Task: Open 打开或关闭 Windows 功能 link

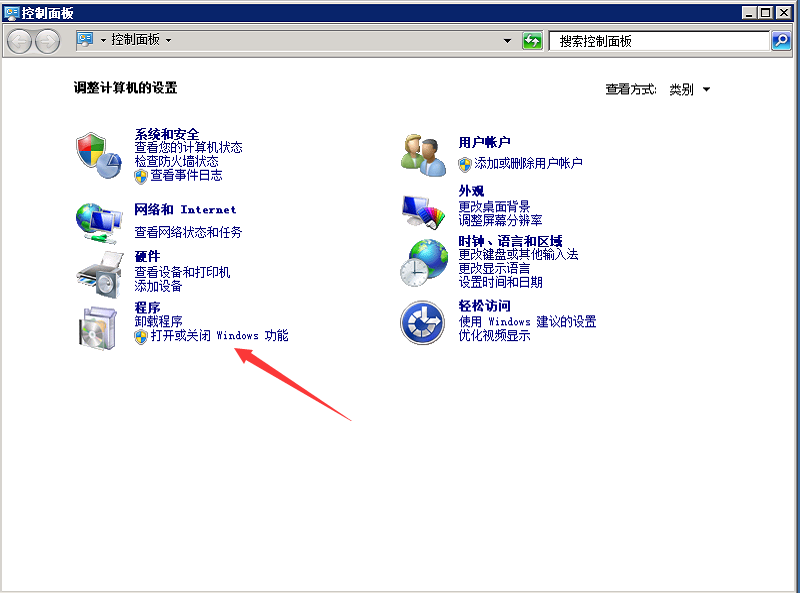Action: click(x=219, y=335)
